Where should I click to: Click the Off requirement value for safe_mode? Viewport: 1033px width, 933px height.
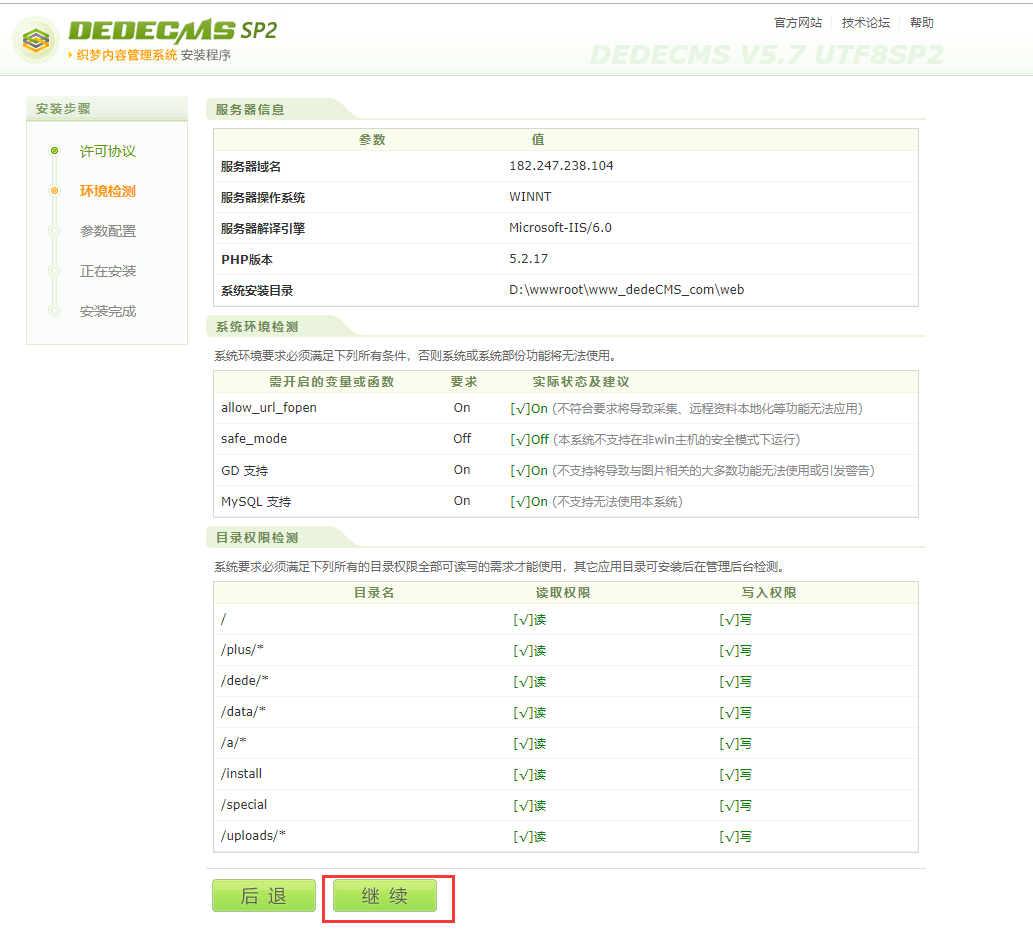click(x=462, y=439)
